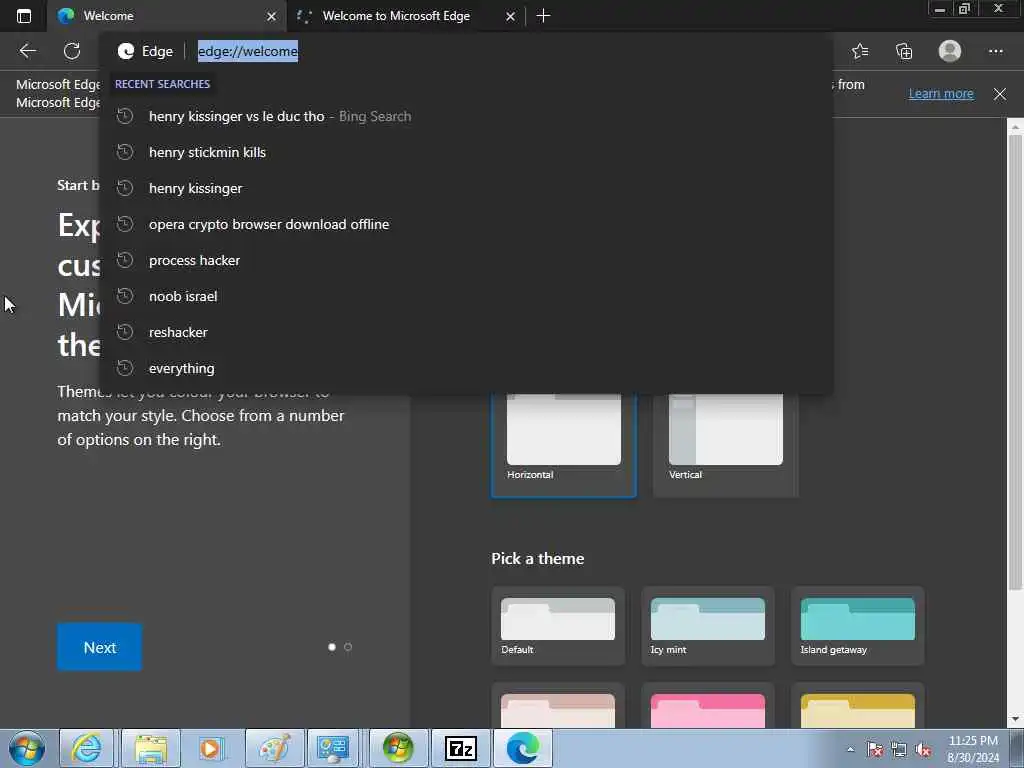The height and width of the screenshot is (768, 1024).
Task: Choose the everything recent search
Action: pos(466,368)
